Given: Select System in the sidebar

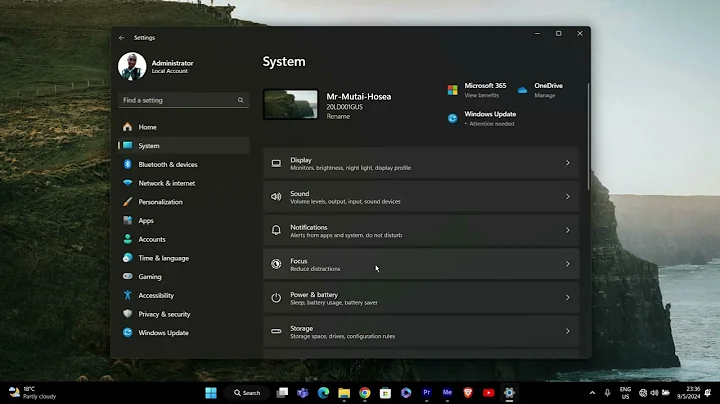Looking at the screenshot, I should tap(184, 146).
